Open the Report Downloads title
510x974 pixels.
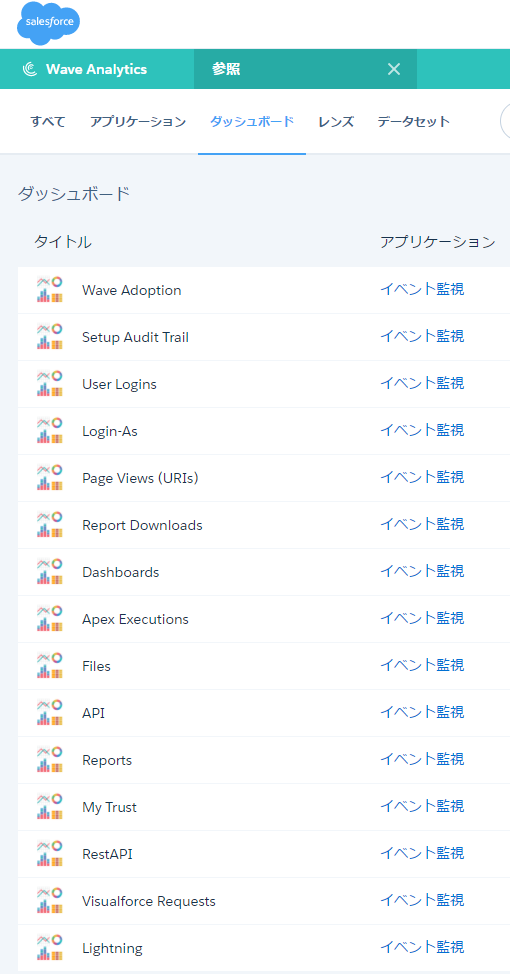point(142,525)
